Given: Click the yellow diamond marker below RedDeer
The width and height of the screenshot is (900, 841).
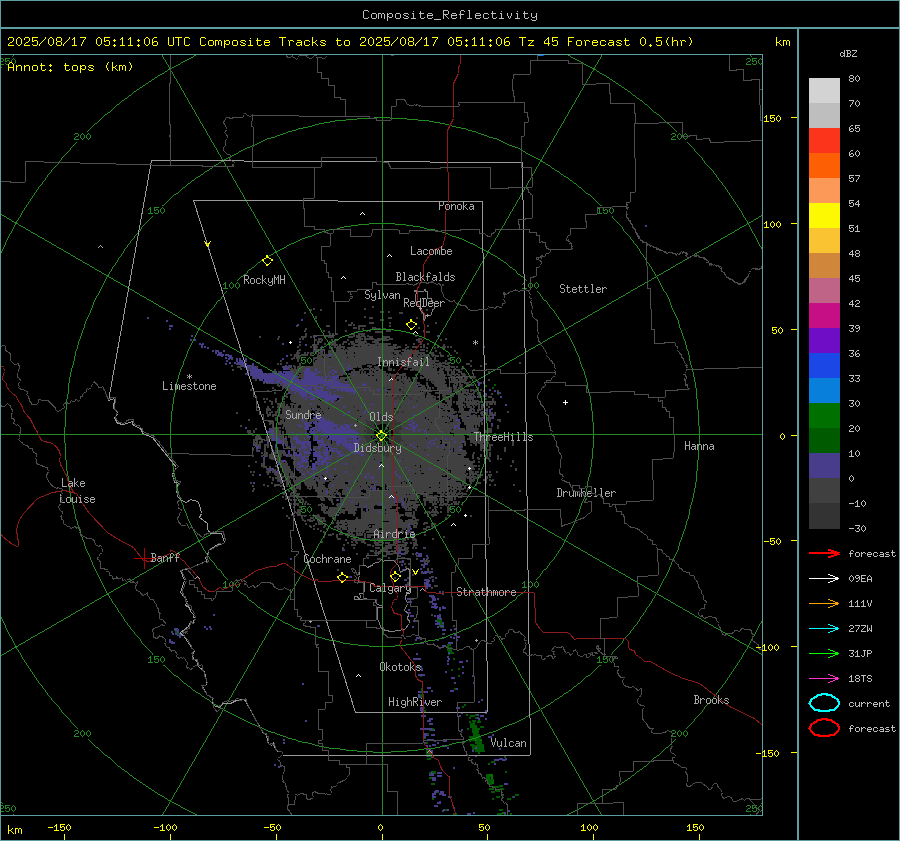Looking at the screenshot, I should coord(411,325).
